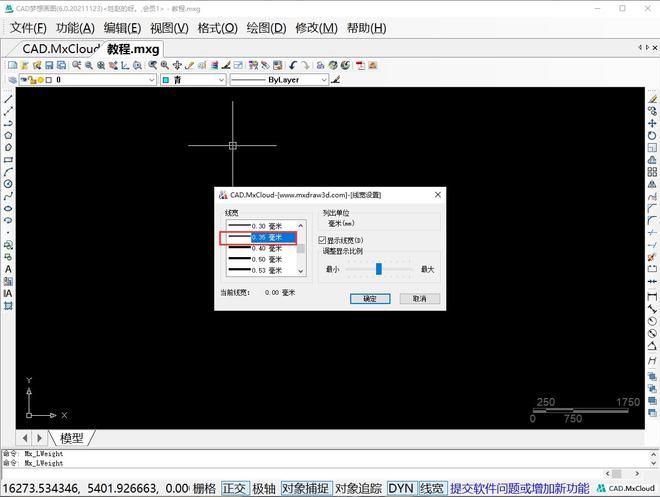
Task: Open the 绘图(D) menu
Action: tap(266, 28)
